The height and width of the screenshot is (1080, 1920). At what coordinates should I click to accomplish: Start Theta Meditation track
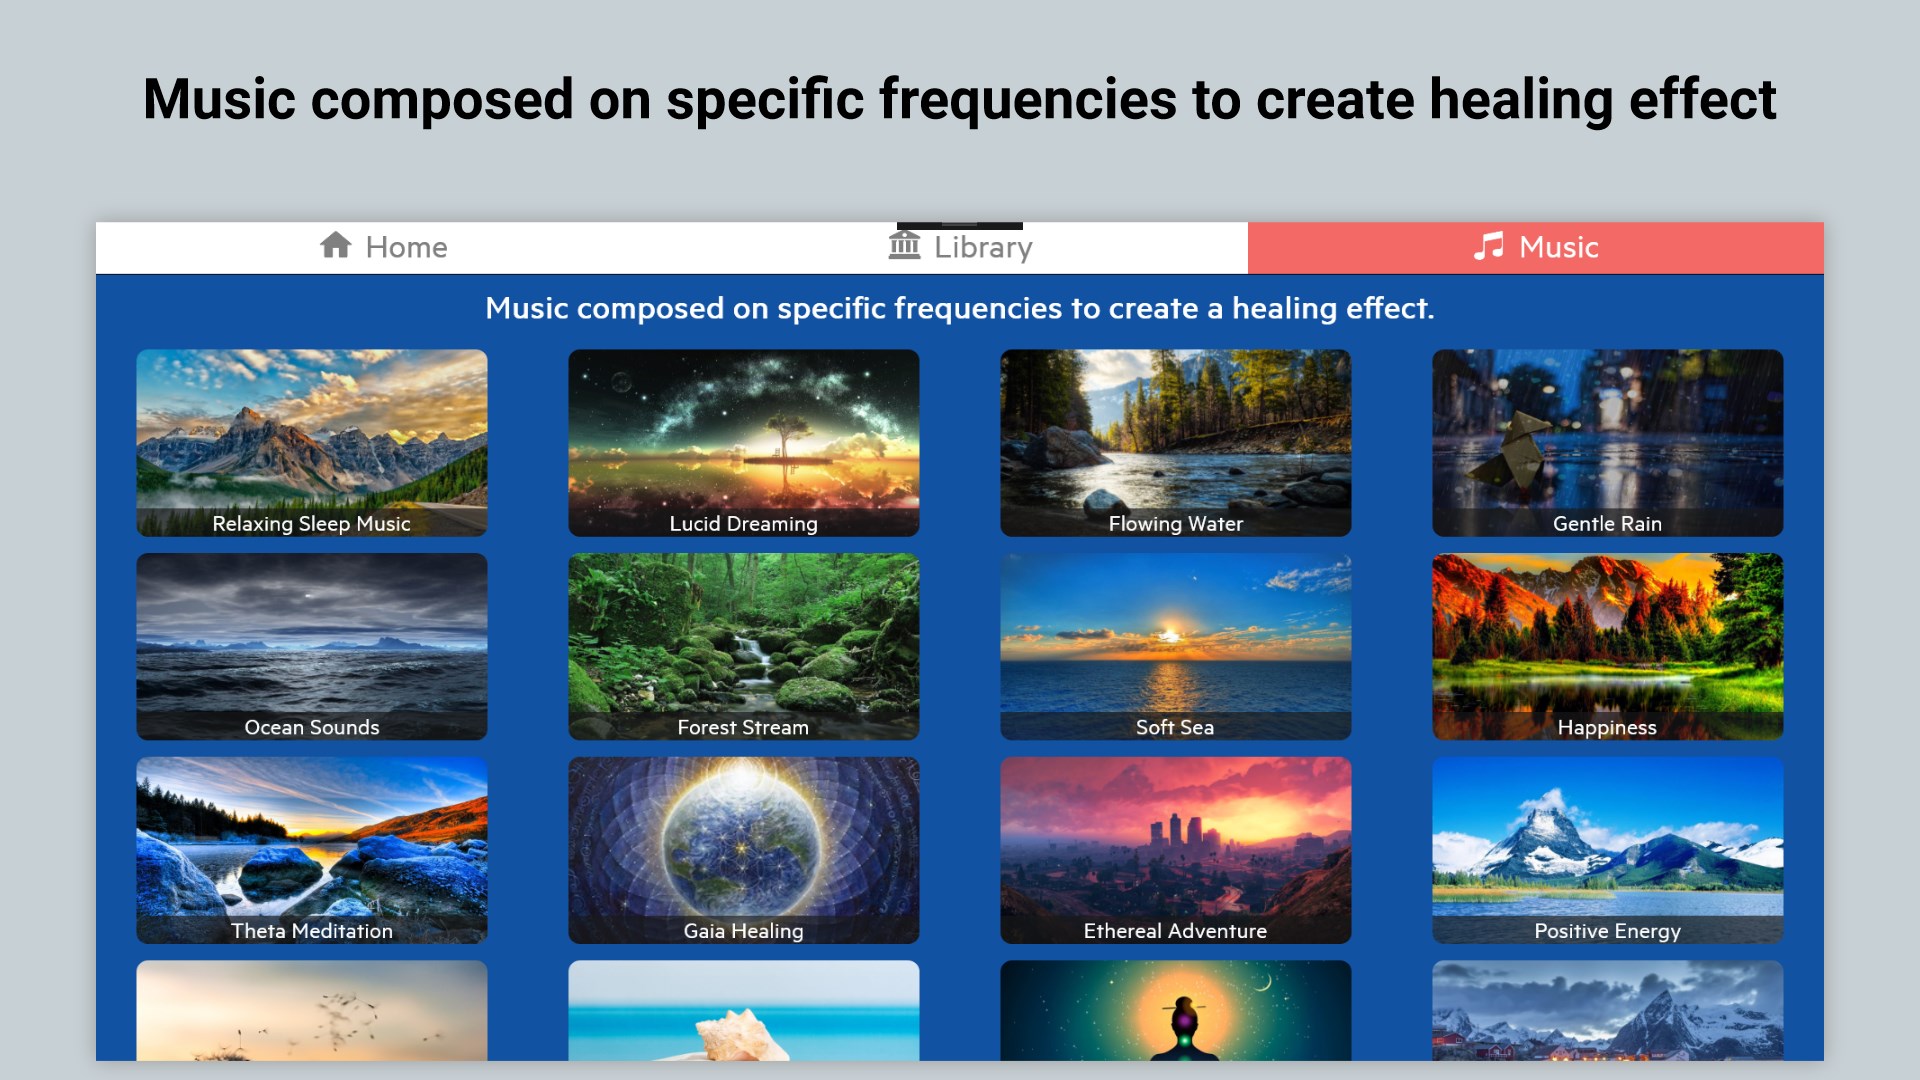pos(312,850)
